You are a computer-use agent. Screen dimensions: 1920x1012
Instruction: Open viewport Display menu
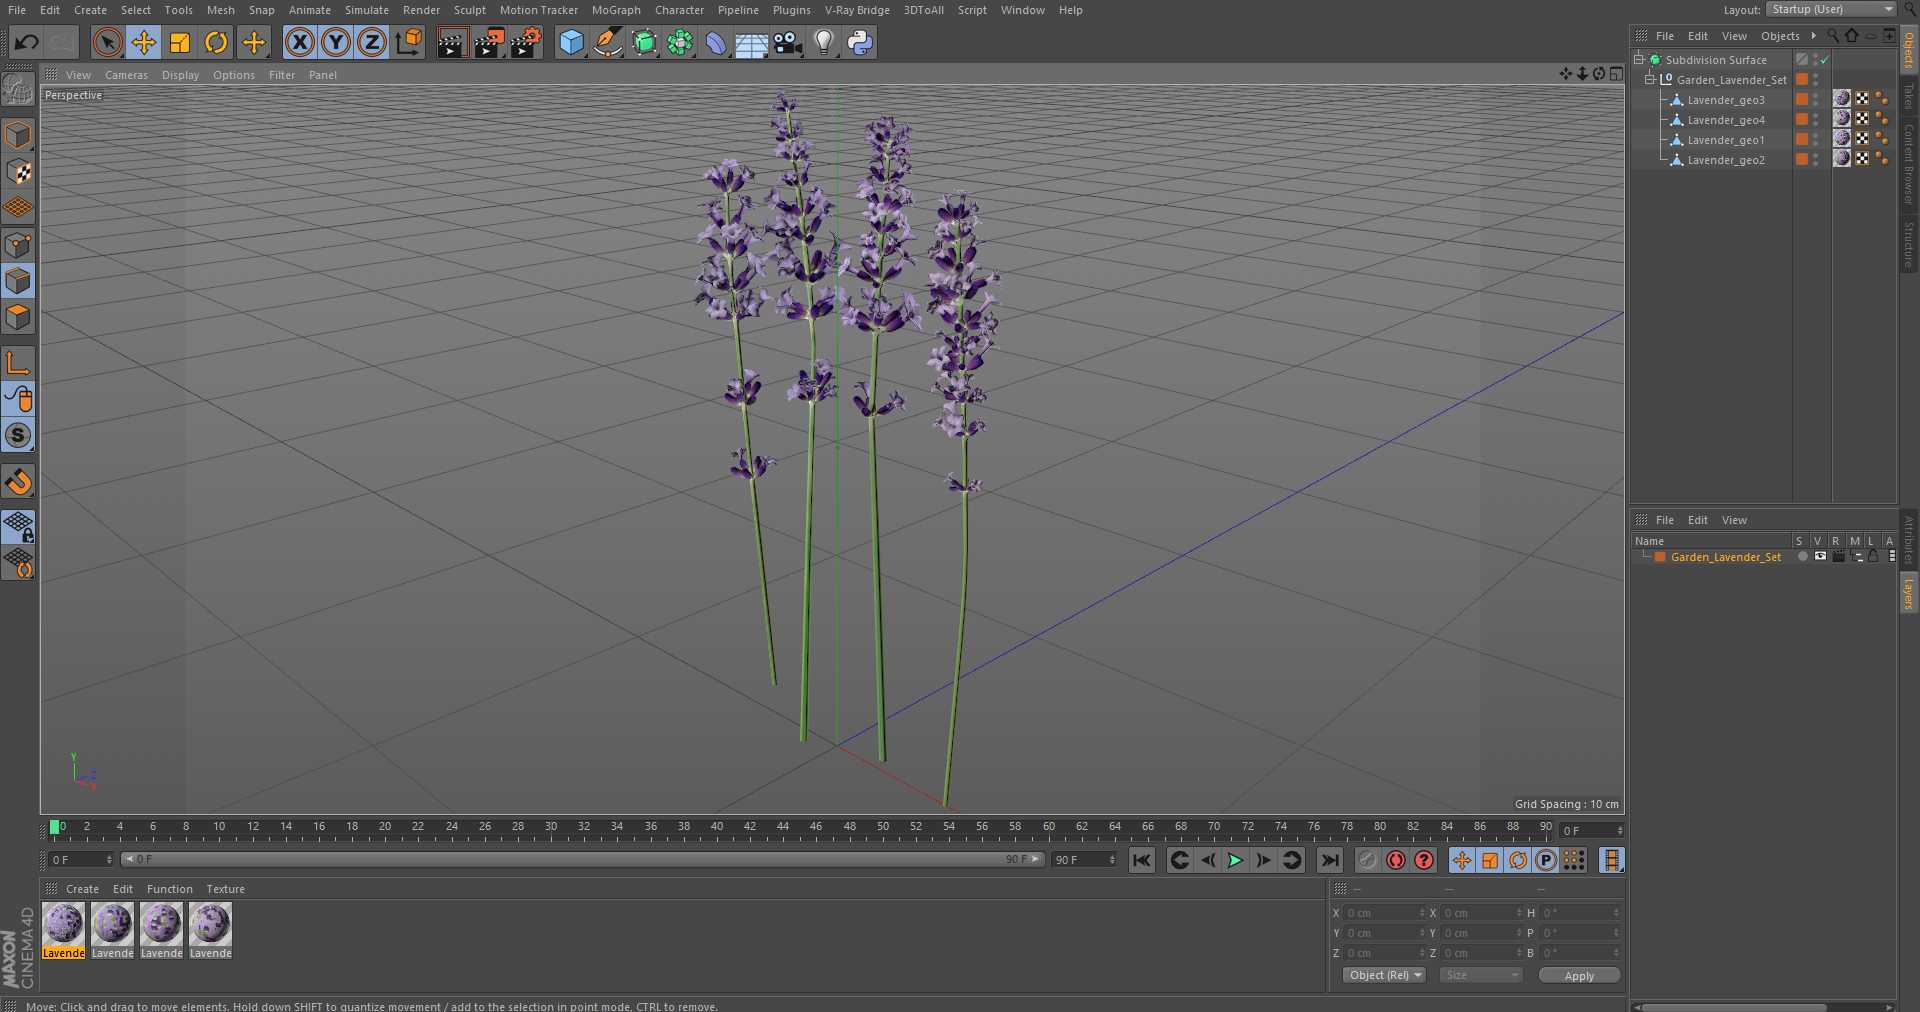point(180,75)
